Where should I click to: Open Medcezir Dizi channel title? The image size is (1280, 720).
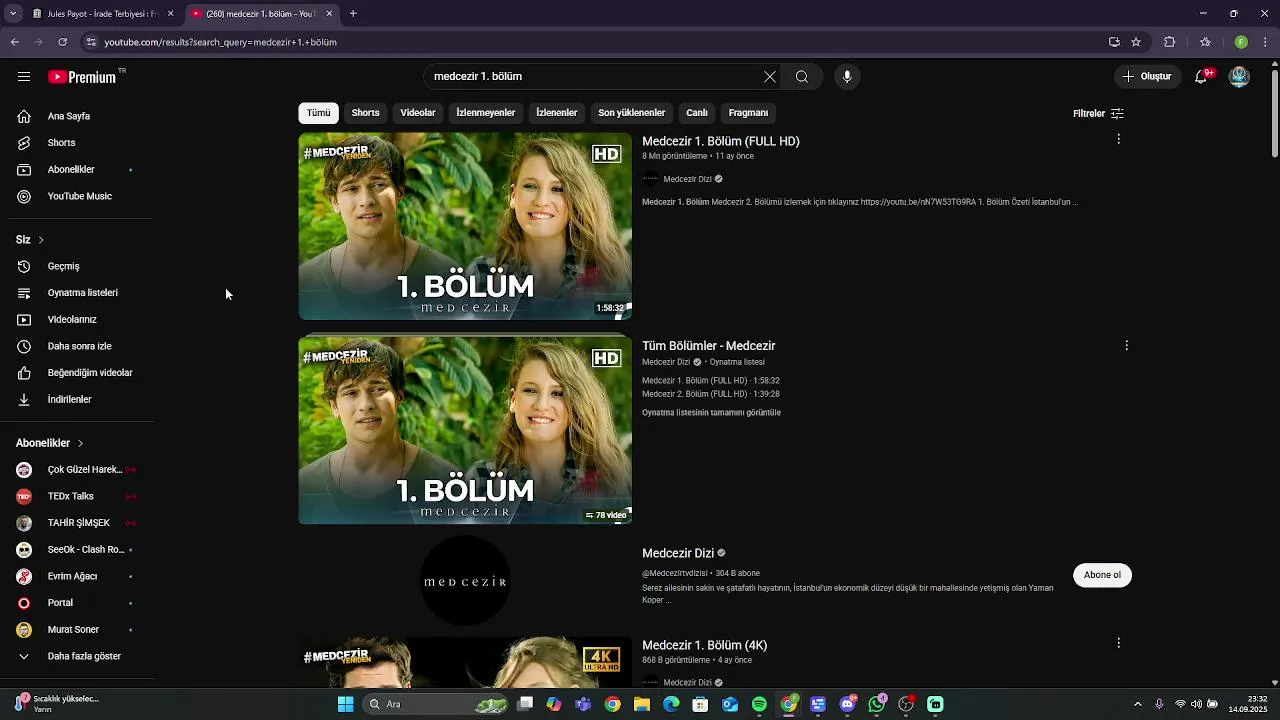tap(678, 553)
